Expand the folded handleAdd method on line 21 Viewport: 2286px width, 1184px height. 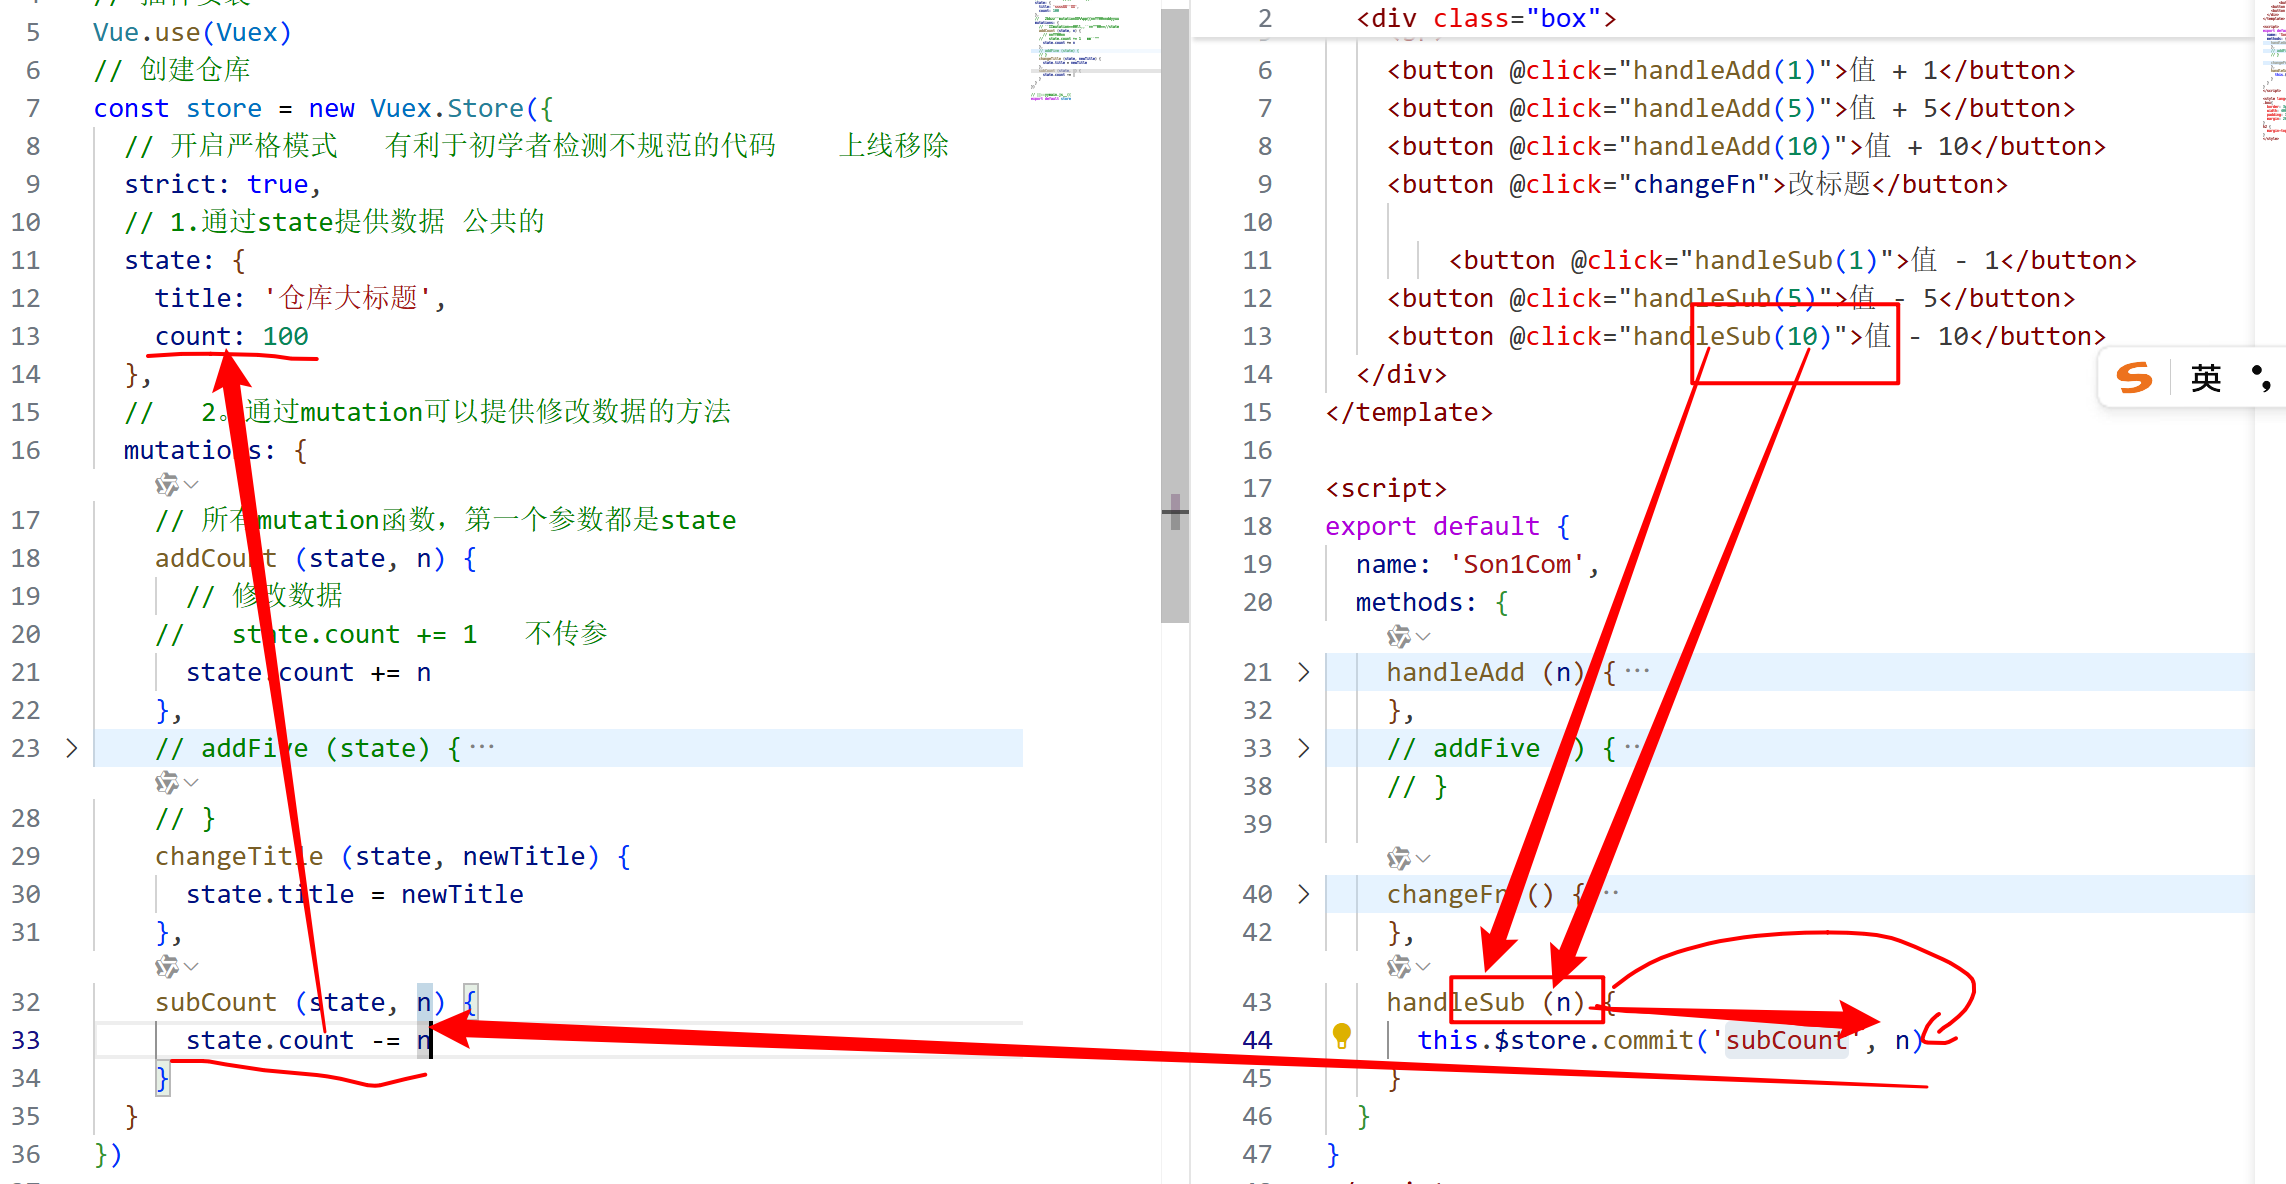tap(1303, 672)
